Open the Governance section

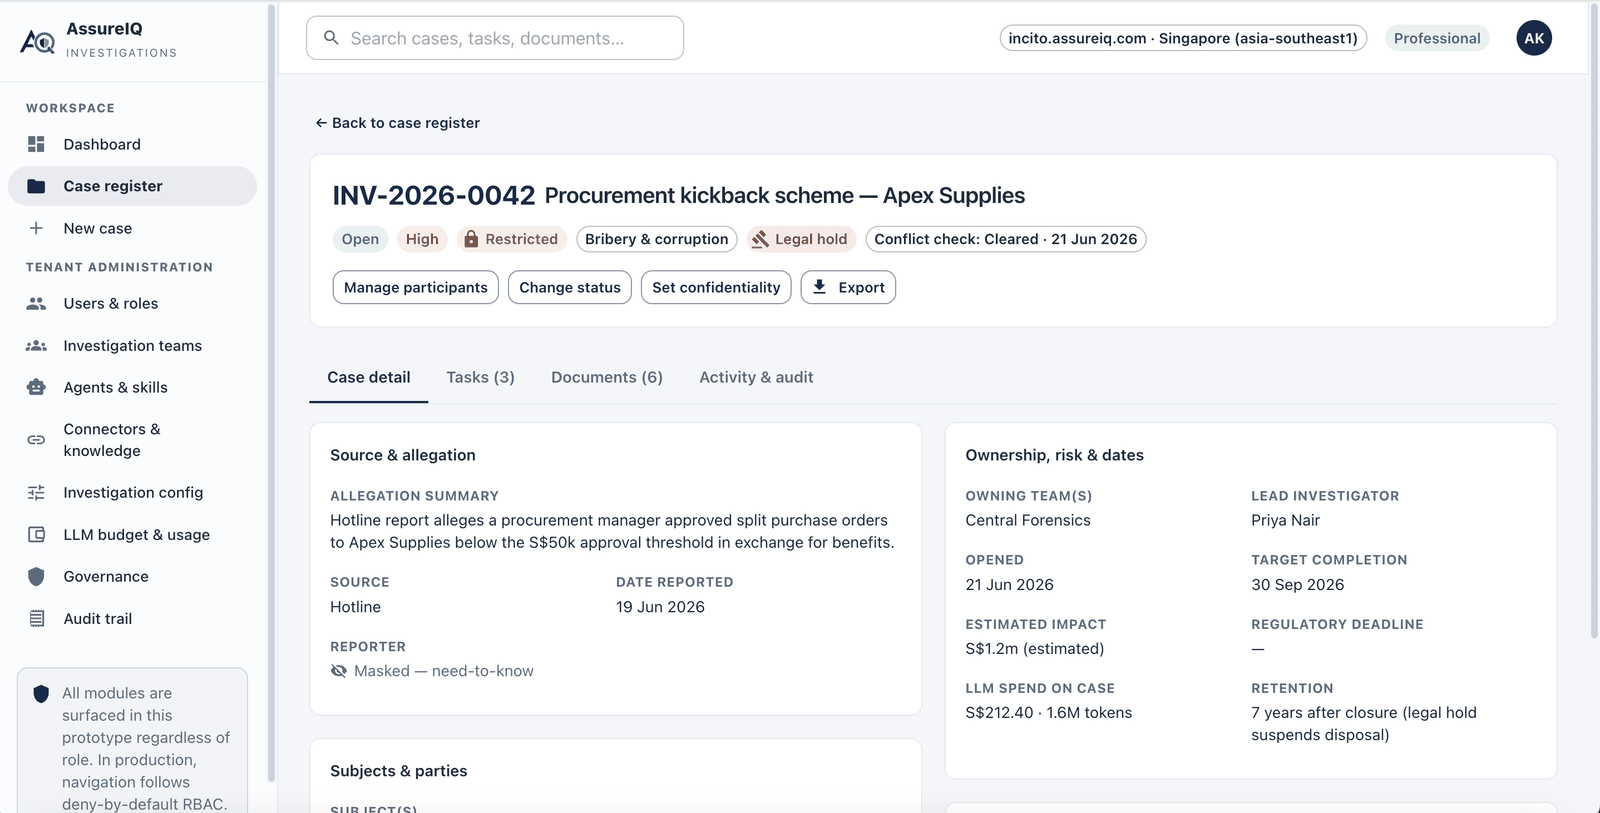[132, 576]
